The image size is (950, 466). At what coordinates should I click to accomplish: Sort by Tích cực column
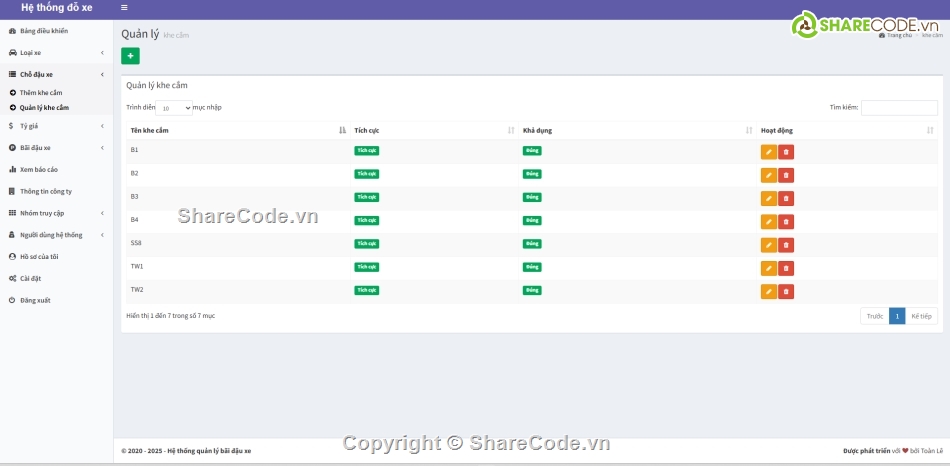(x=434, y=130)
